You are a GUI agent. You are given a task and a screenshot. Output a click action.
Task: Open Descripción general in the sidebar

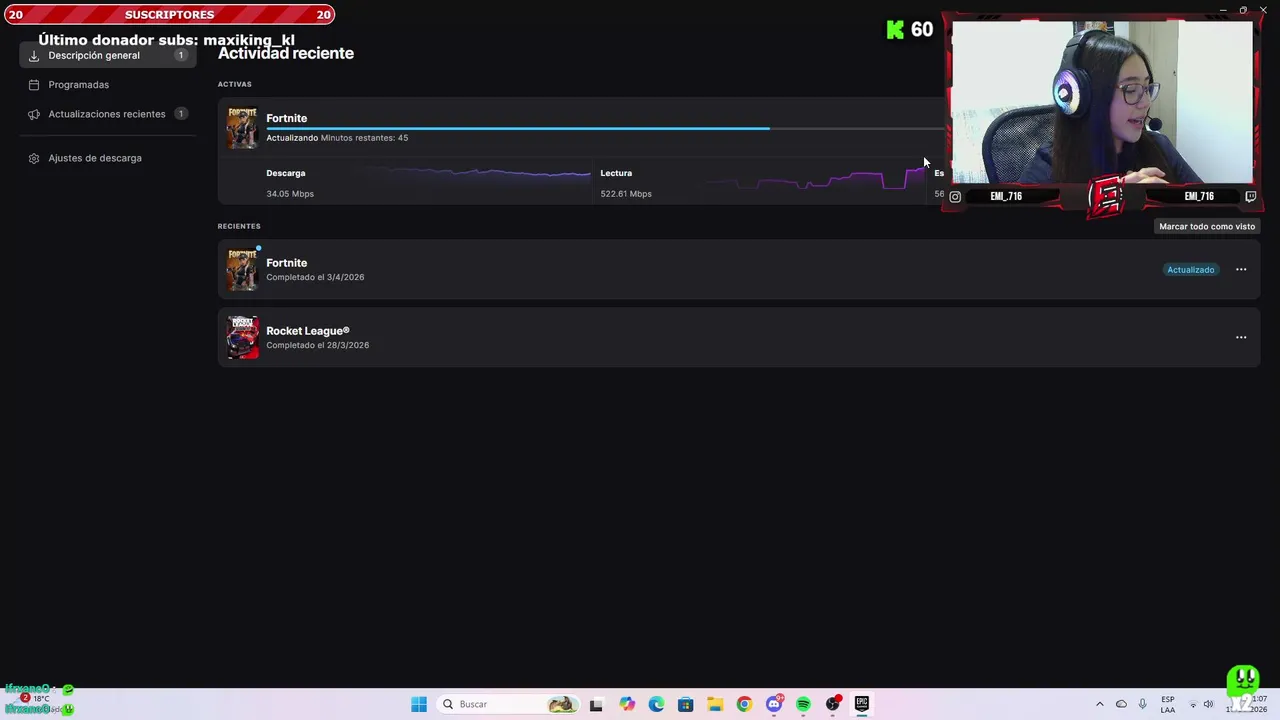(x=107, y=55)
